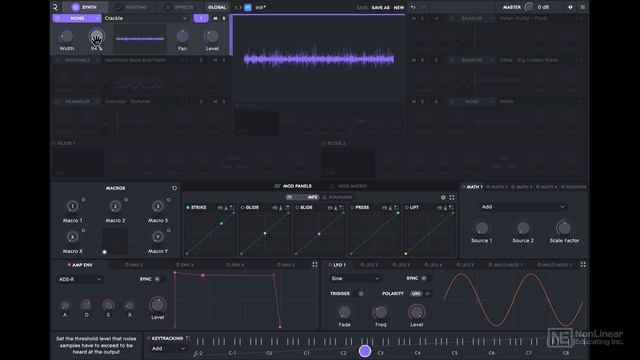Screen dimensions: 640x360
Task: Click the Macro X knob
Action: click(73, 237)
